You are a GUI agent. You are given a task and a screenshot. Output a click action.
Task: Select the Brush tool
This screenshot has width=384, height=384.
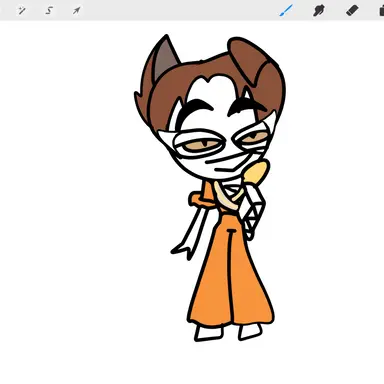[286, 11]
